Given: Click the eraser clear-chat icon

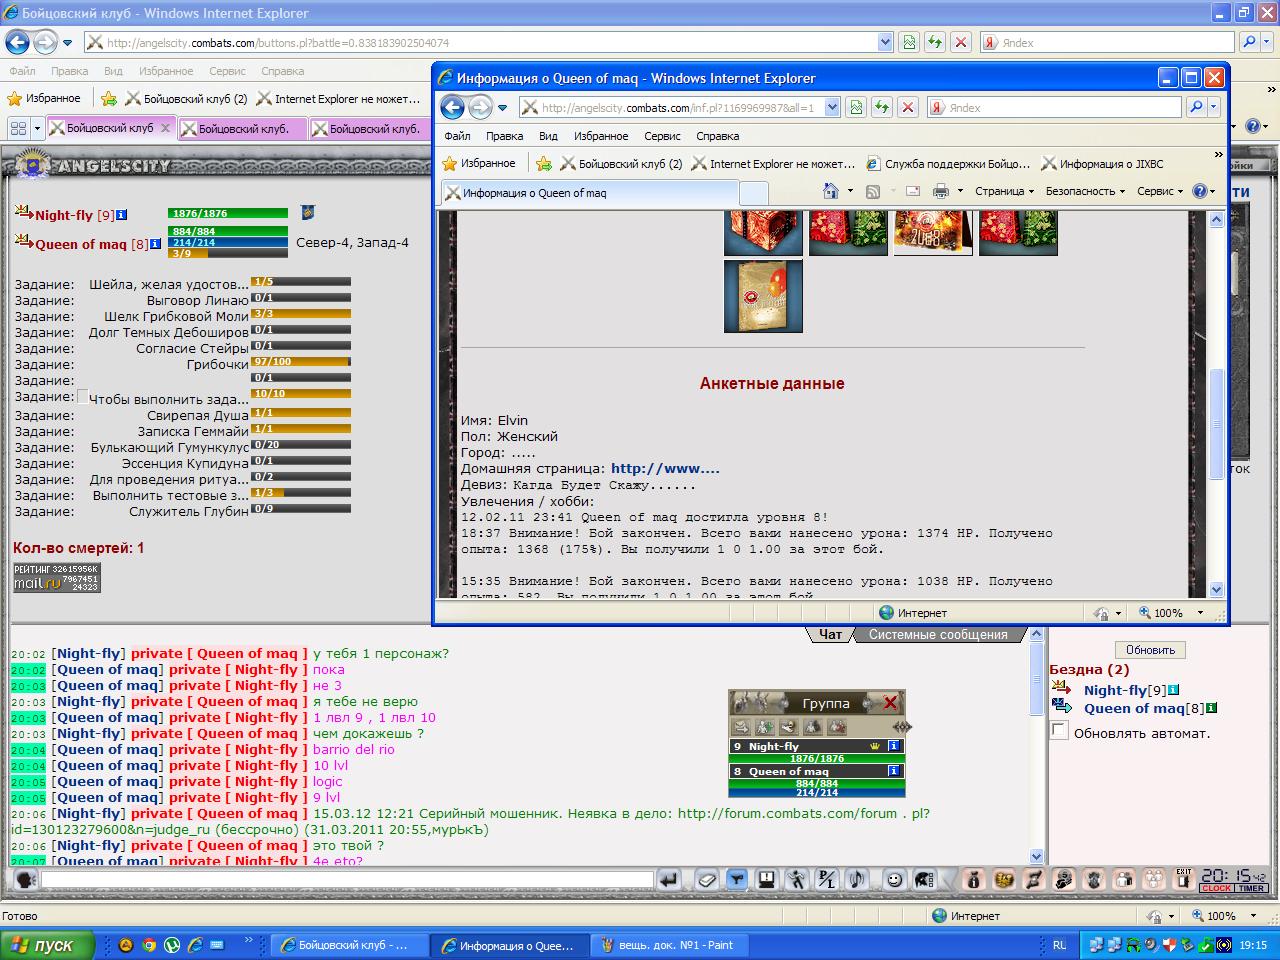Looking at the screenshot, I should [706, 880].
